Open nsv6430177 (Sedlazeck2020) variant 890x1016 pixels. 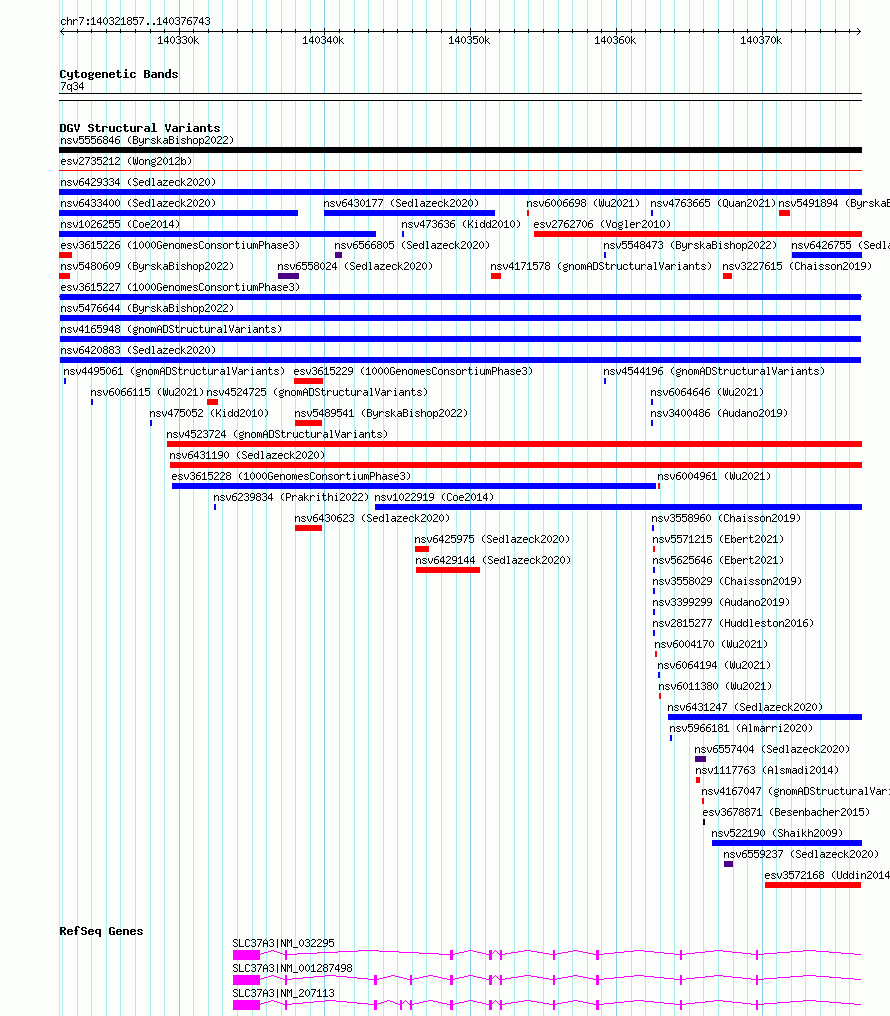point(401,203)
